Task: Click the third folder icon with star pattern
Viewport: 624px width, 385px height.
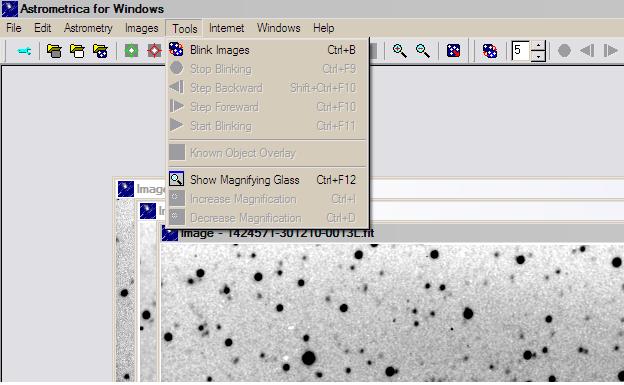Action: [100, 51]
